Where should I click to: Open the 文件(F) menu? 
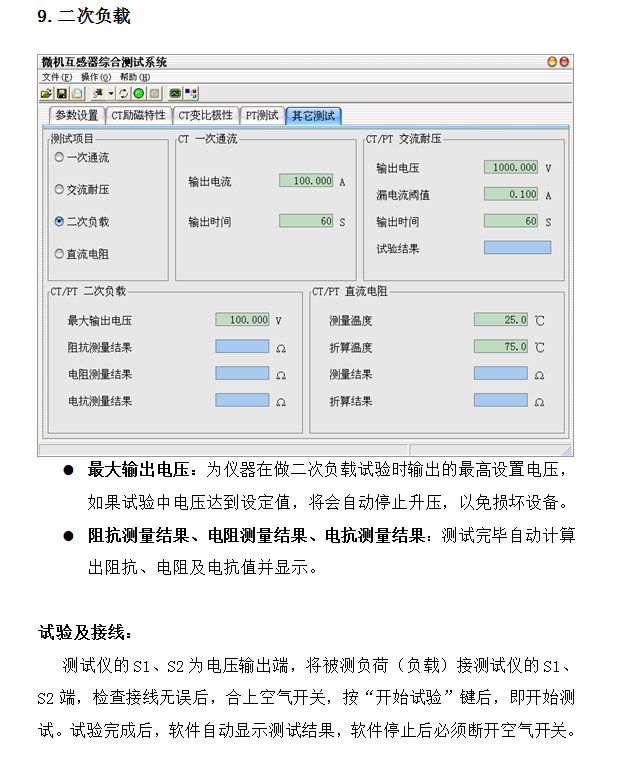click(x=56, y=77)
